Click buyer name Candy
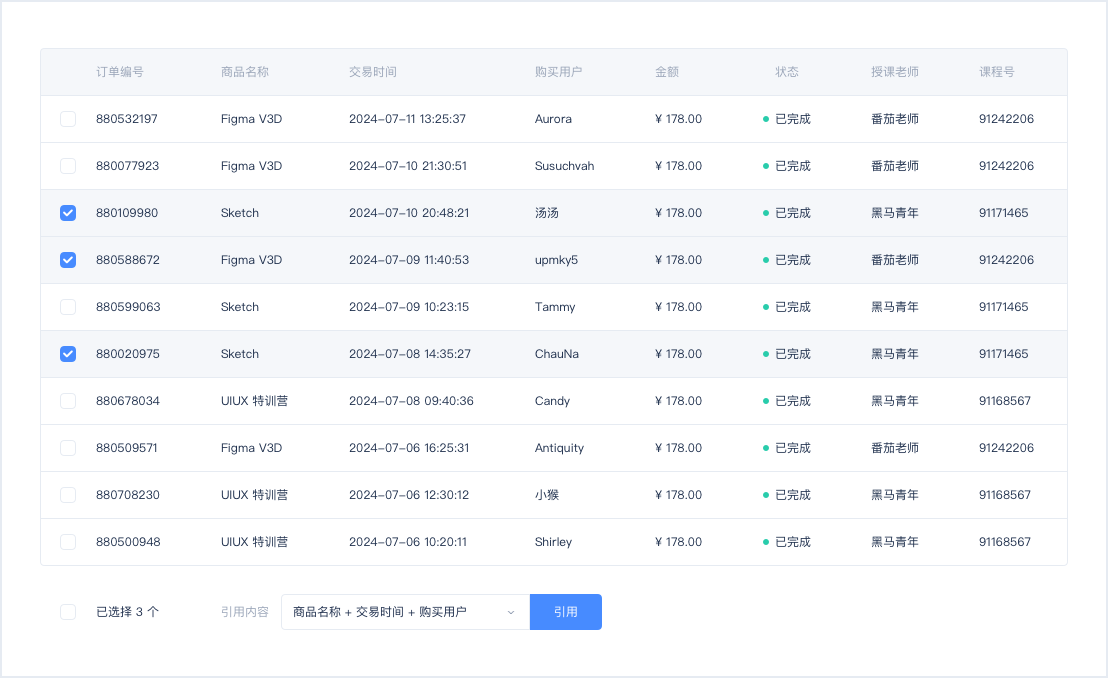Screen dimensions: 1108x678 click(x=553, y=401)
